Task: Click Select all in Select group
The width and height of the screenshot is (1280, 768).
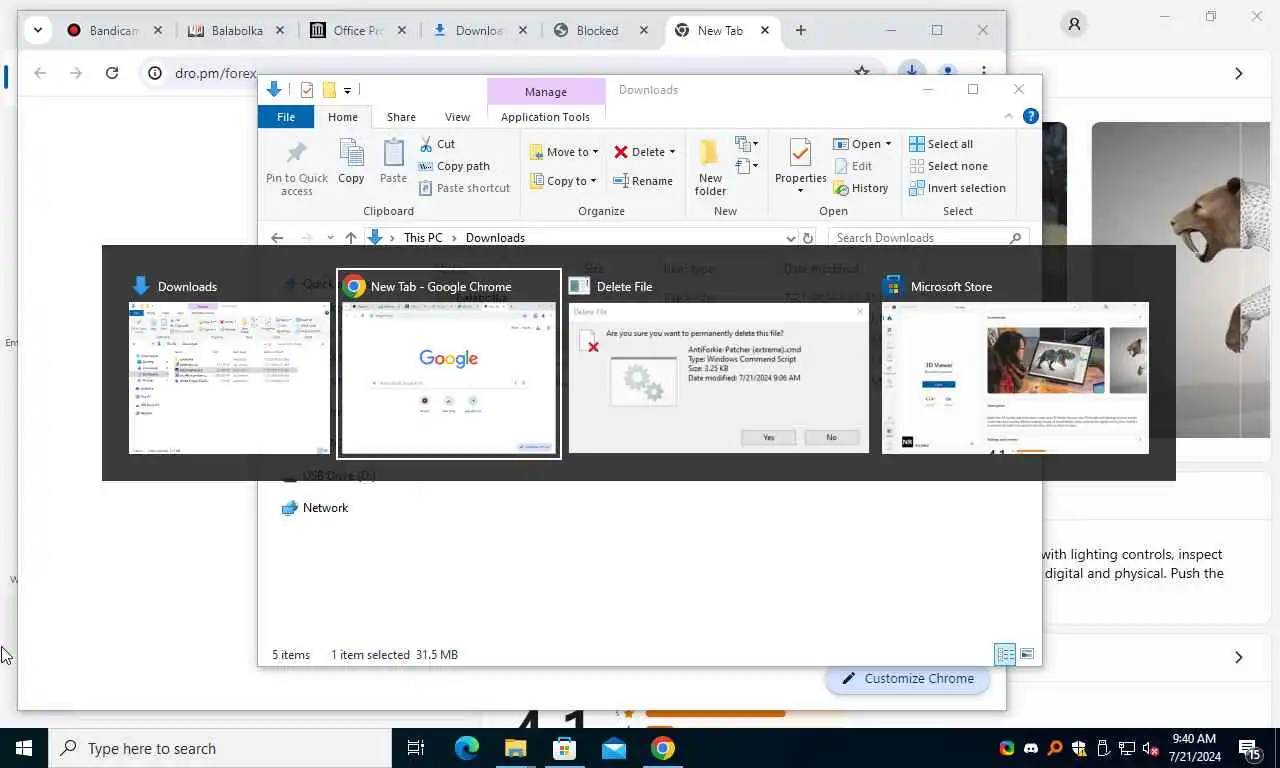Action: point(941,144)
